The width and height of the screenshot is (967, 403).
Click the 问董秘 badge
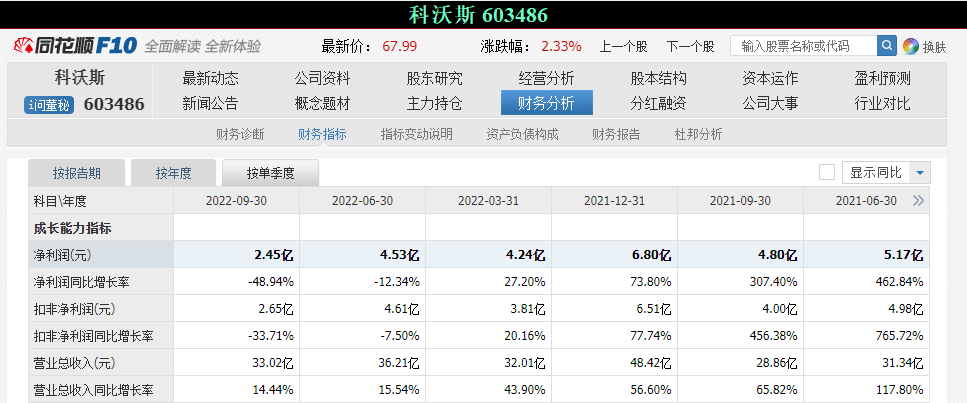pyautogui.click(x=49, y=106)
